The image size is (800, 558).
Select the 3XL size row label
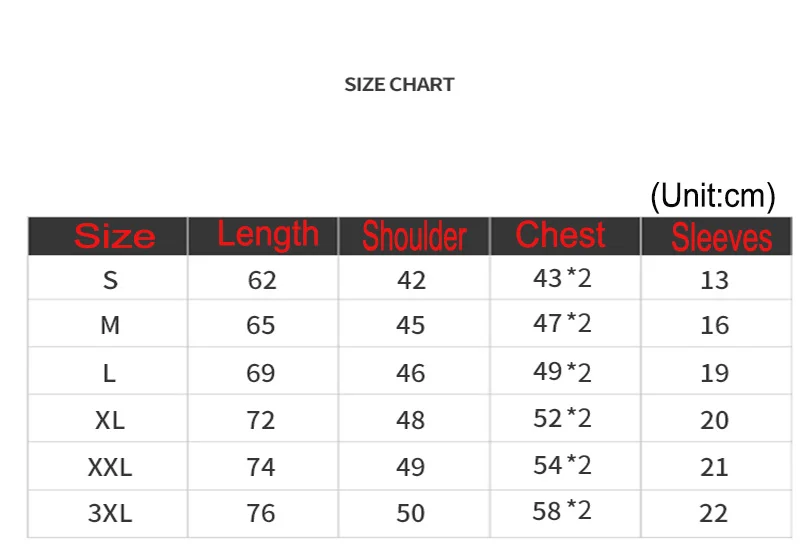[x=110, y=513]
